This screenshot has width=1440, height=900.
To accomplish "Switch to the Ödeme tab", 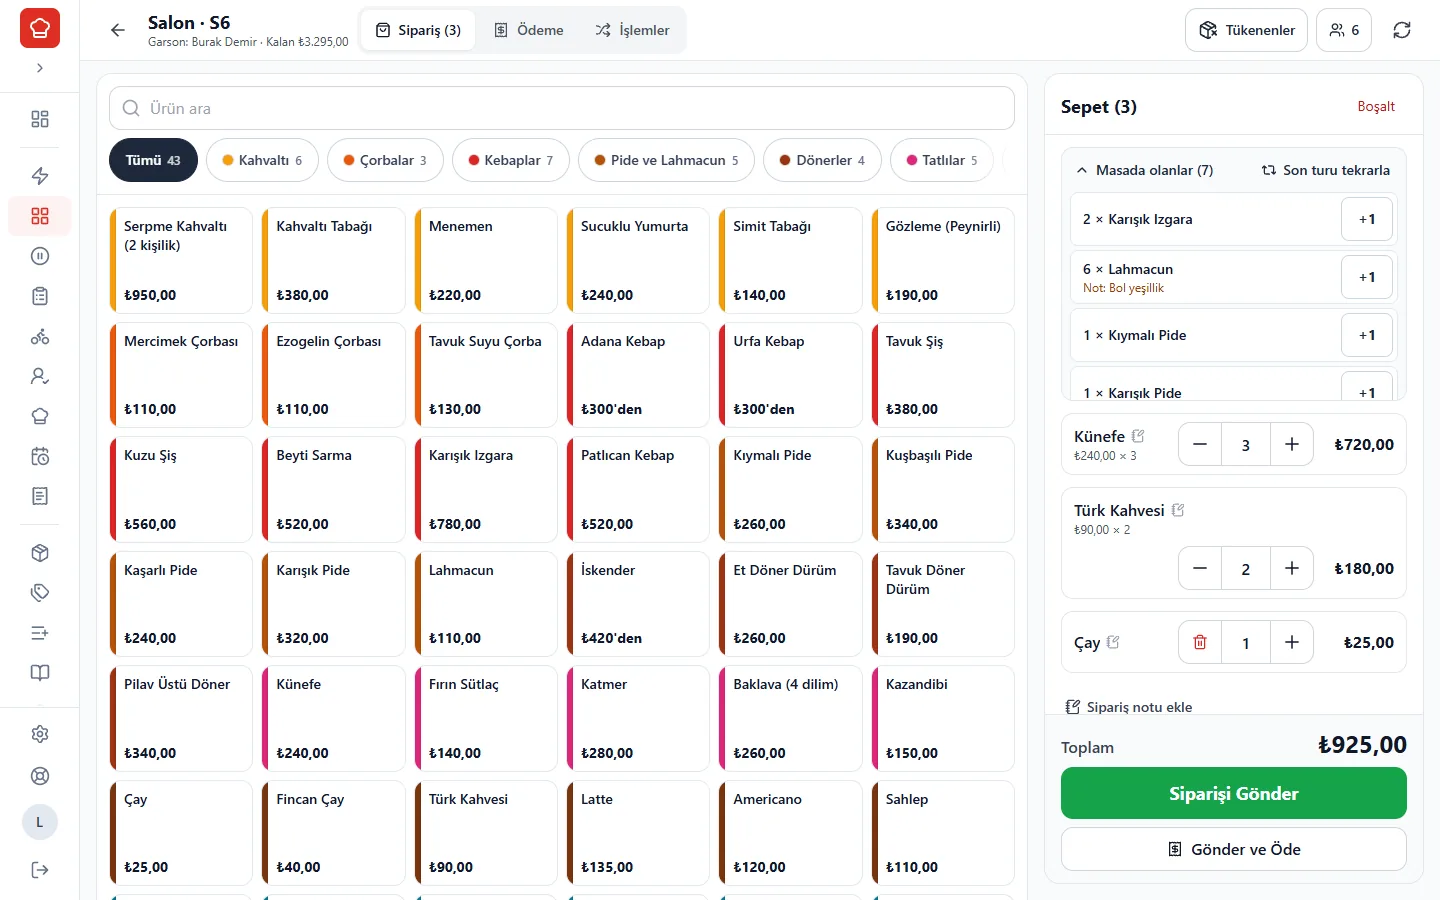I will (x=529, y=30).
